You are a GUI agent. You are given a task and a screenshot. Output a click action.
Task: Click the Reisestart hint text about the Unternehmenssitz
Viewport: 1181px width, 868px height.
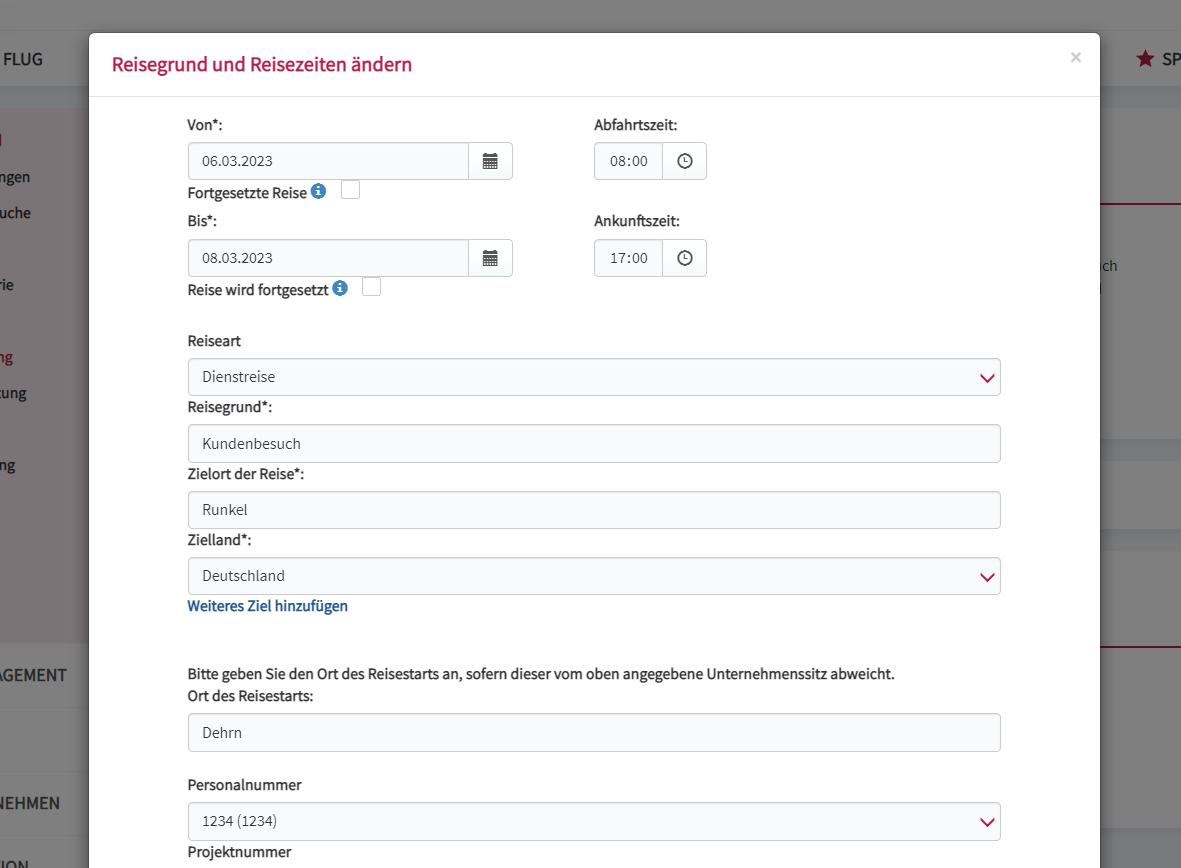tap(541, 674)
